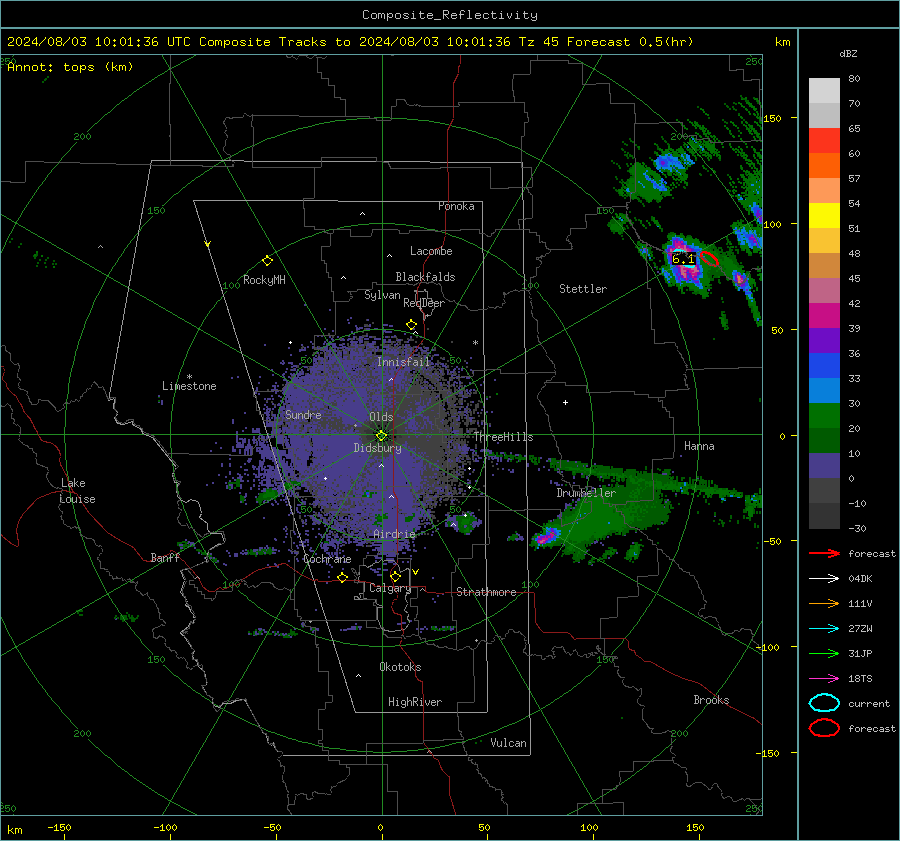
Task: Click the Okotoks town label
Action: pos(400,667)
